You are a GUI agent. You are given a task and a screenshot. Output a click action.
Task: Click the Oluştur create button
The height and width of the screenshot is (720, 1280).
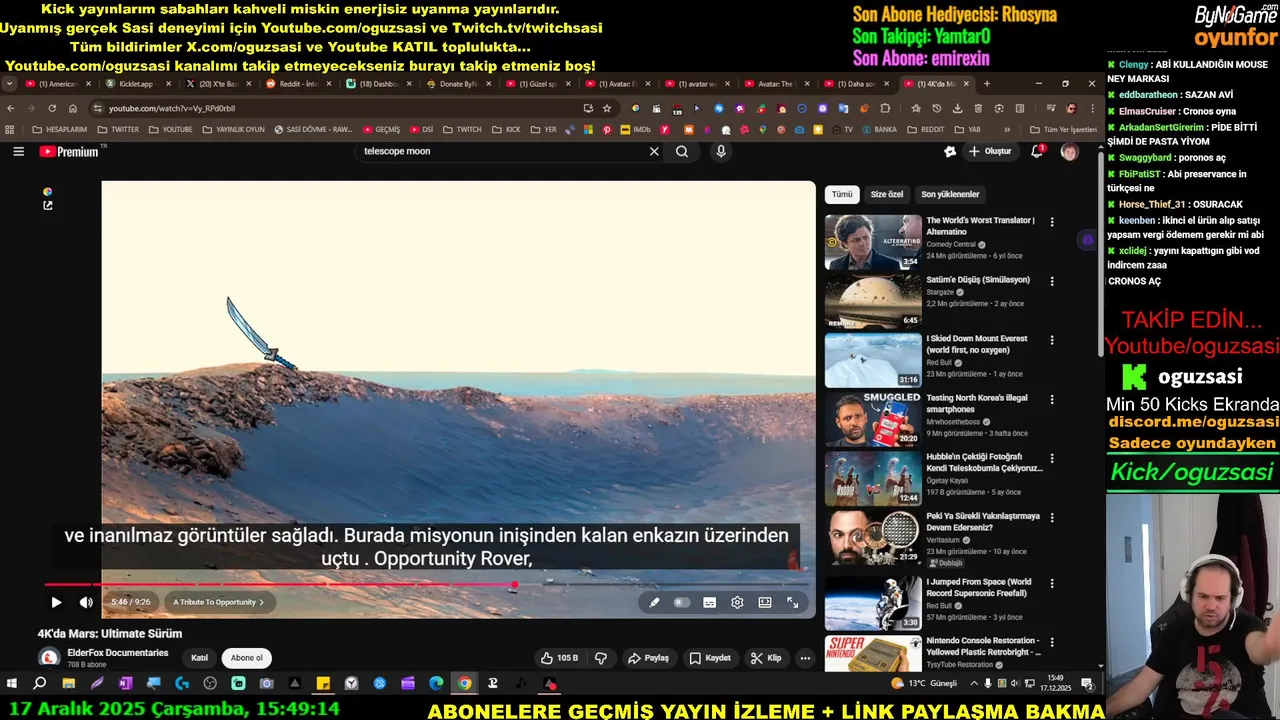tap(990, 151)
